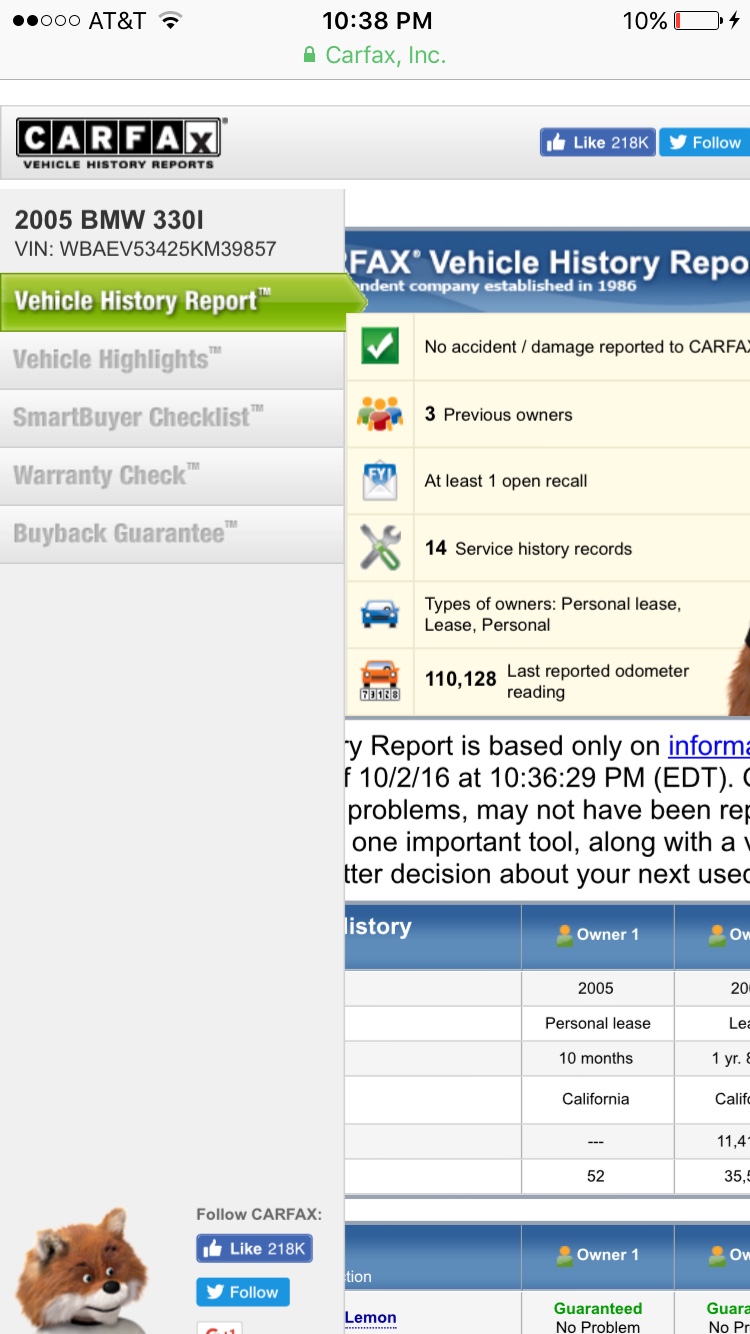Open the Warranty Check tab
750x1334 pixels.
172,476
